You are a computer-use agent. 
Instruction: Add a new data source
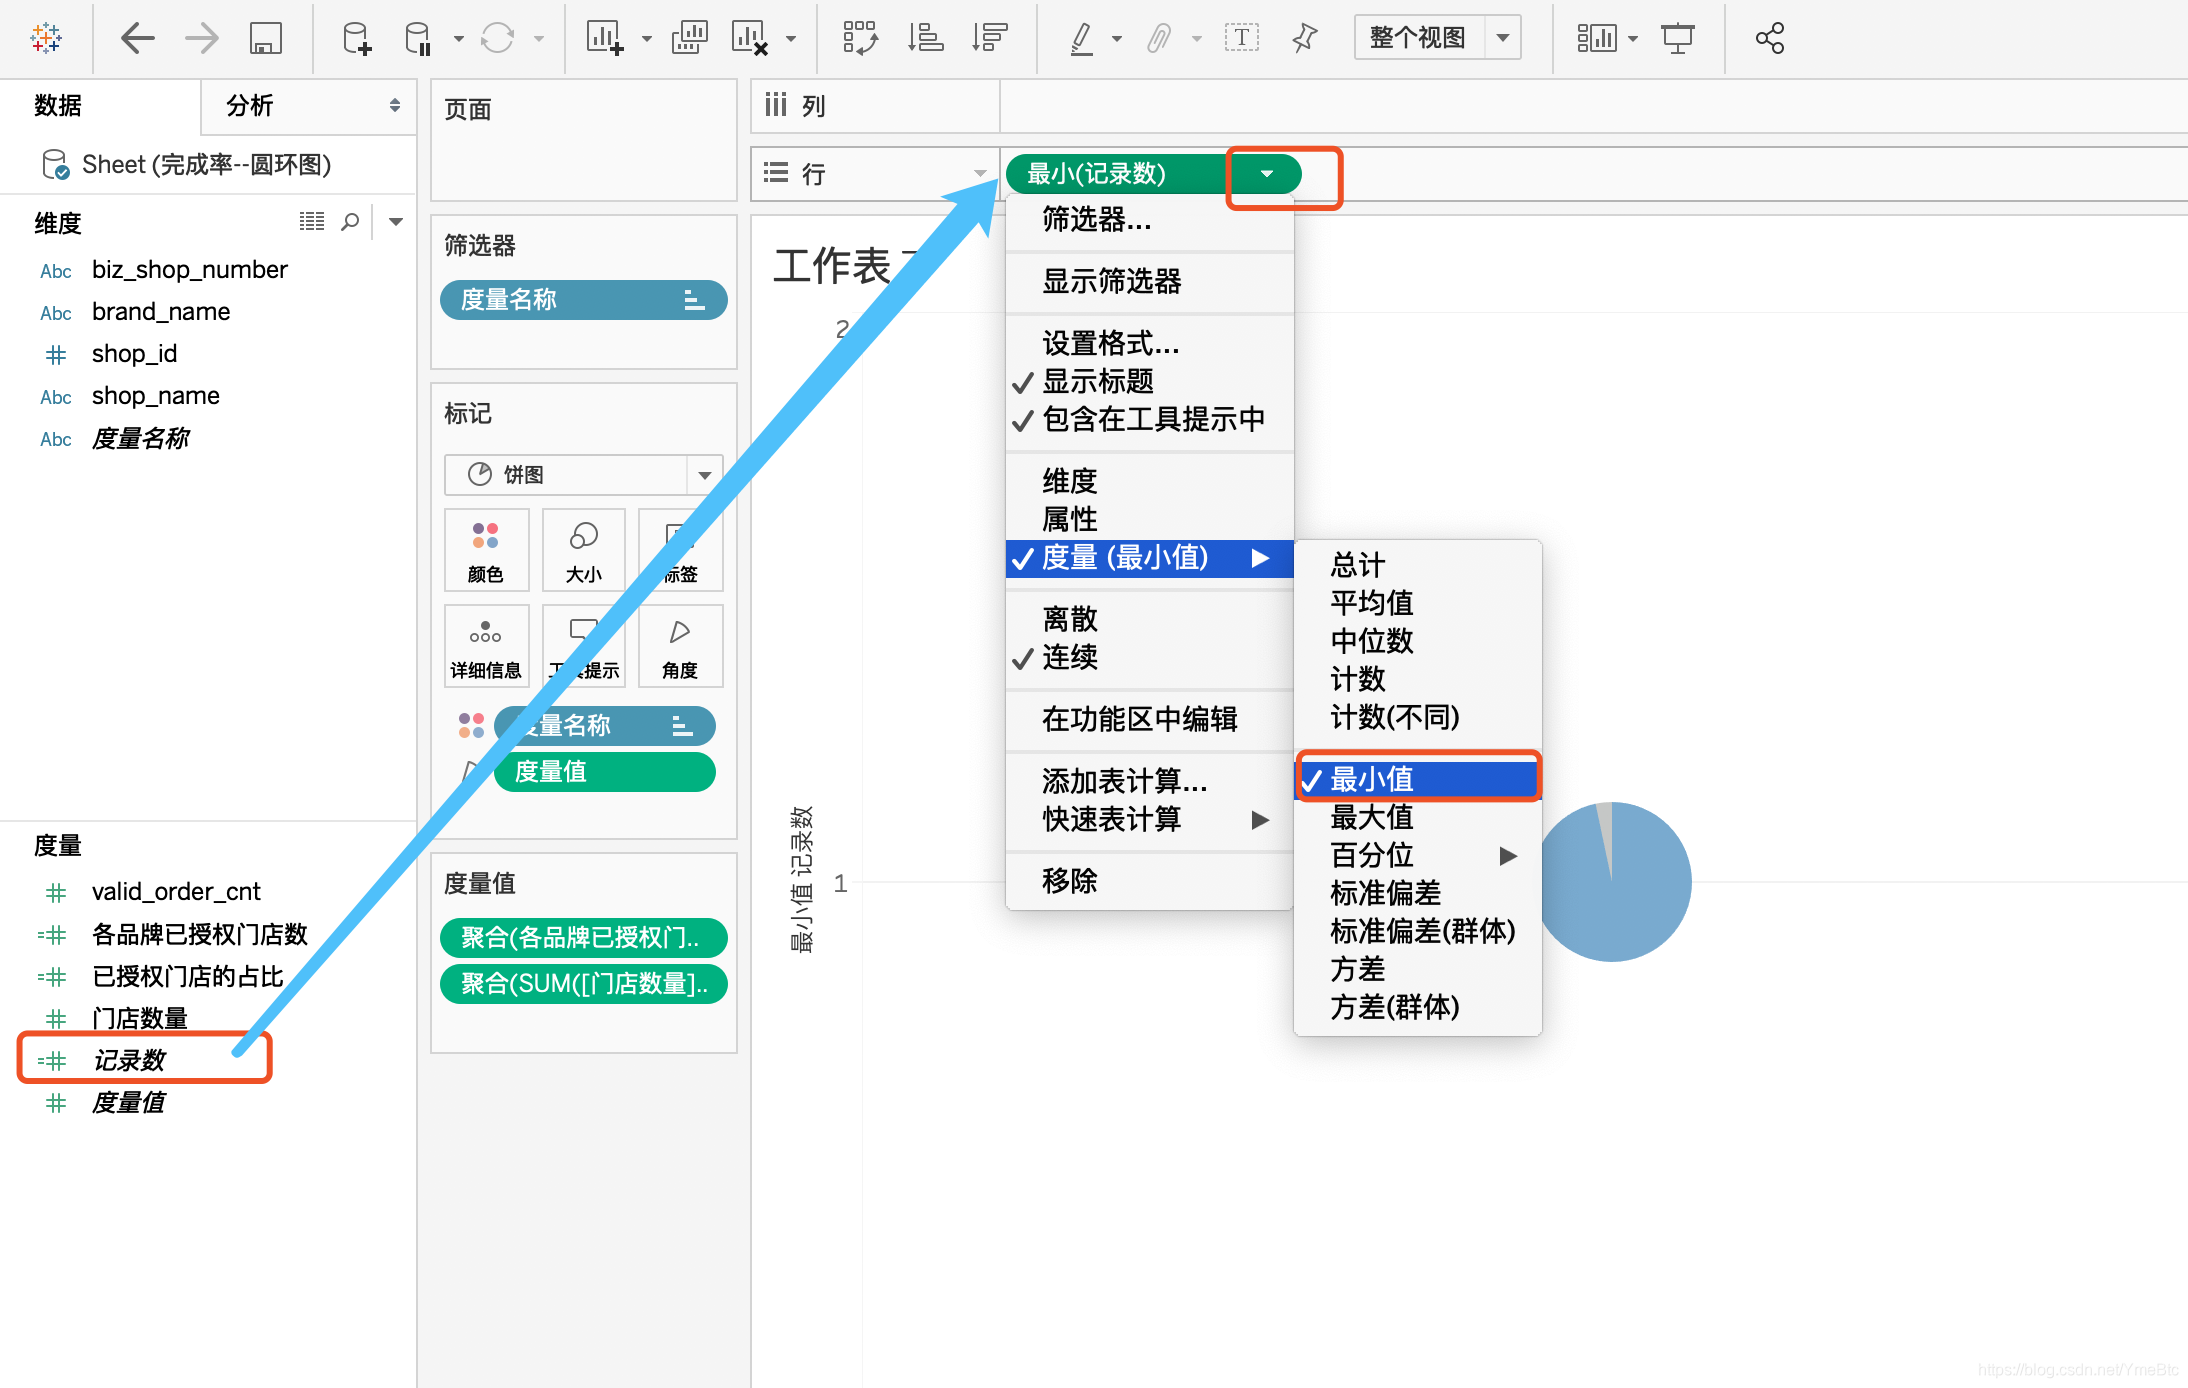point(357,38)
